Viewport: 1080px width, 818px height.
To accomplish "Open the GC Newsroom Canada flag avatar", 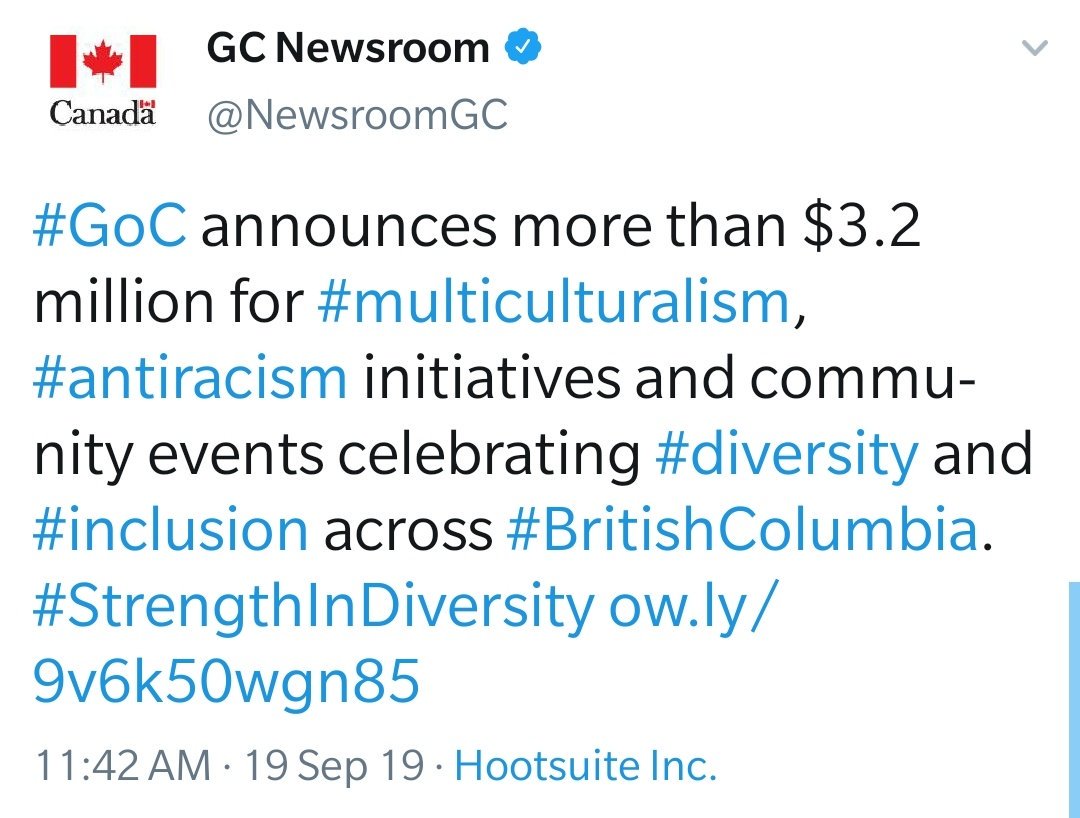I will click(x=103, y=81).
